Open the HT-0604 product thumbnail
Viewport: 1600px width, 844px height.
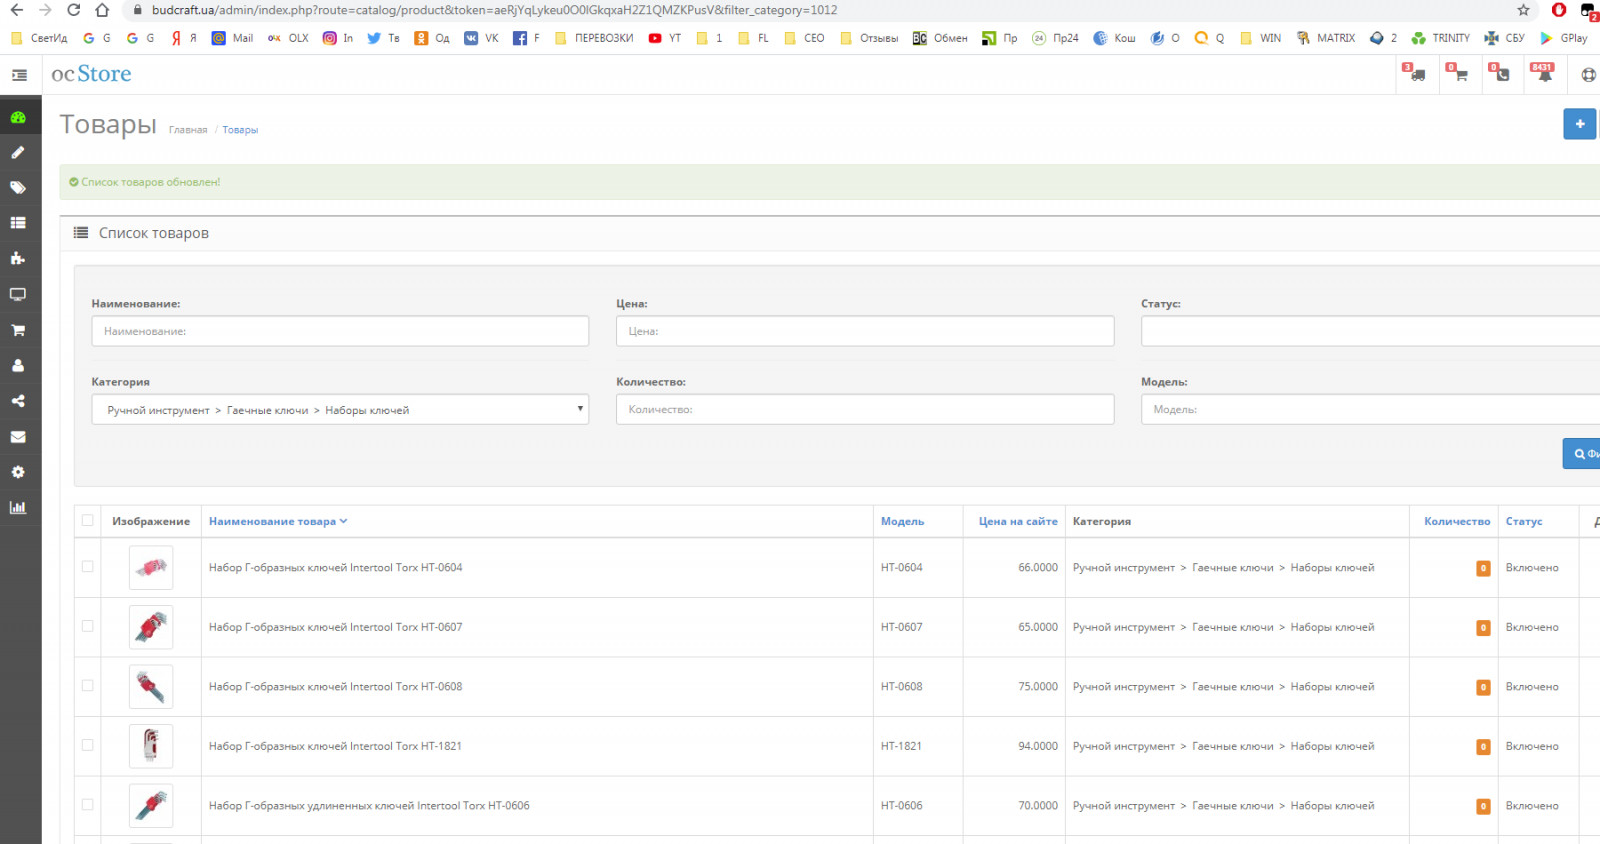pyautogui.click(x=151, y=567)
